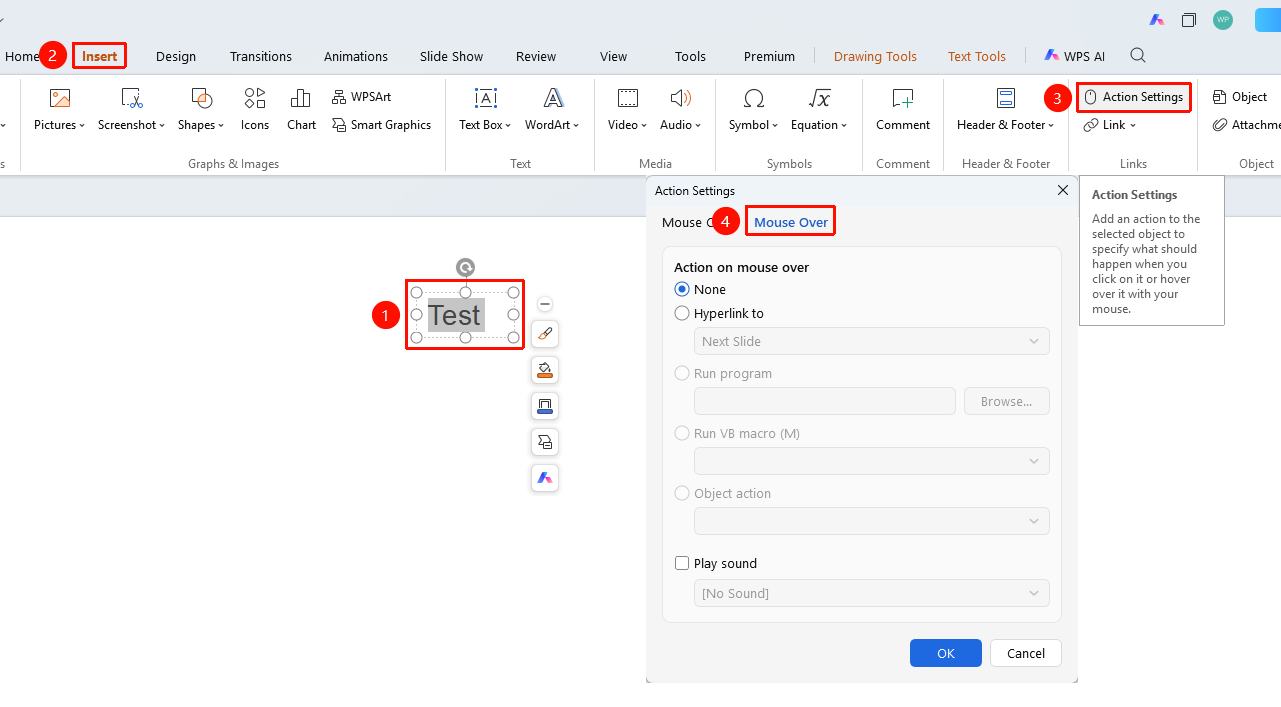Open the Pictures insert tool
This screenshot has width=1281, height=707.
60,110
